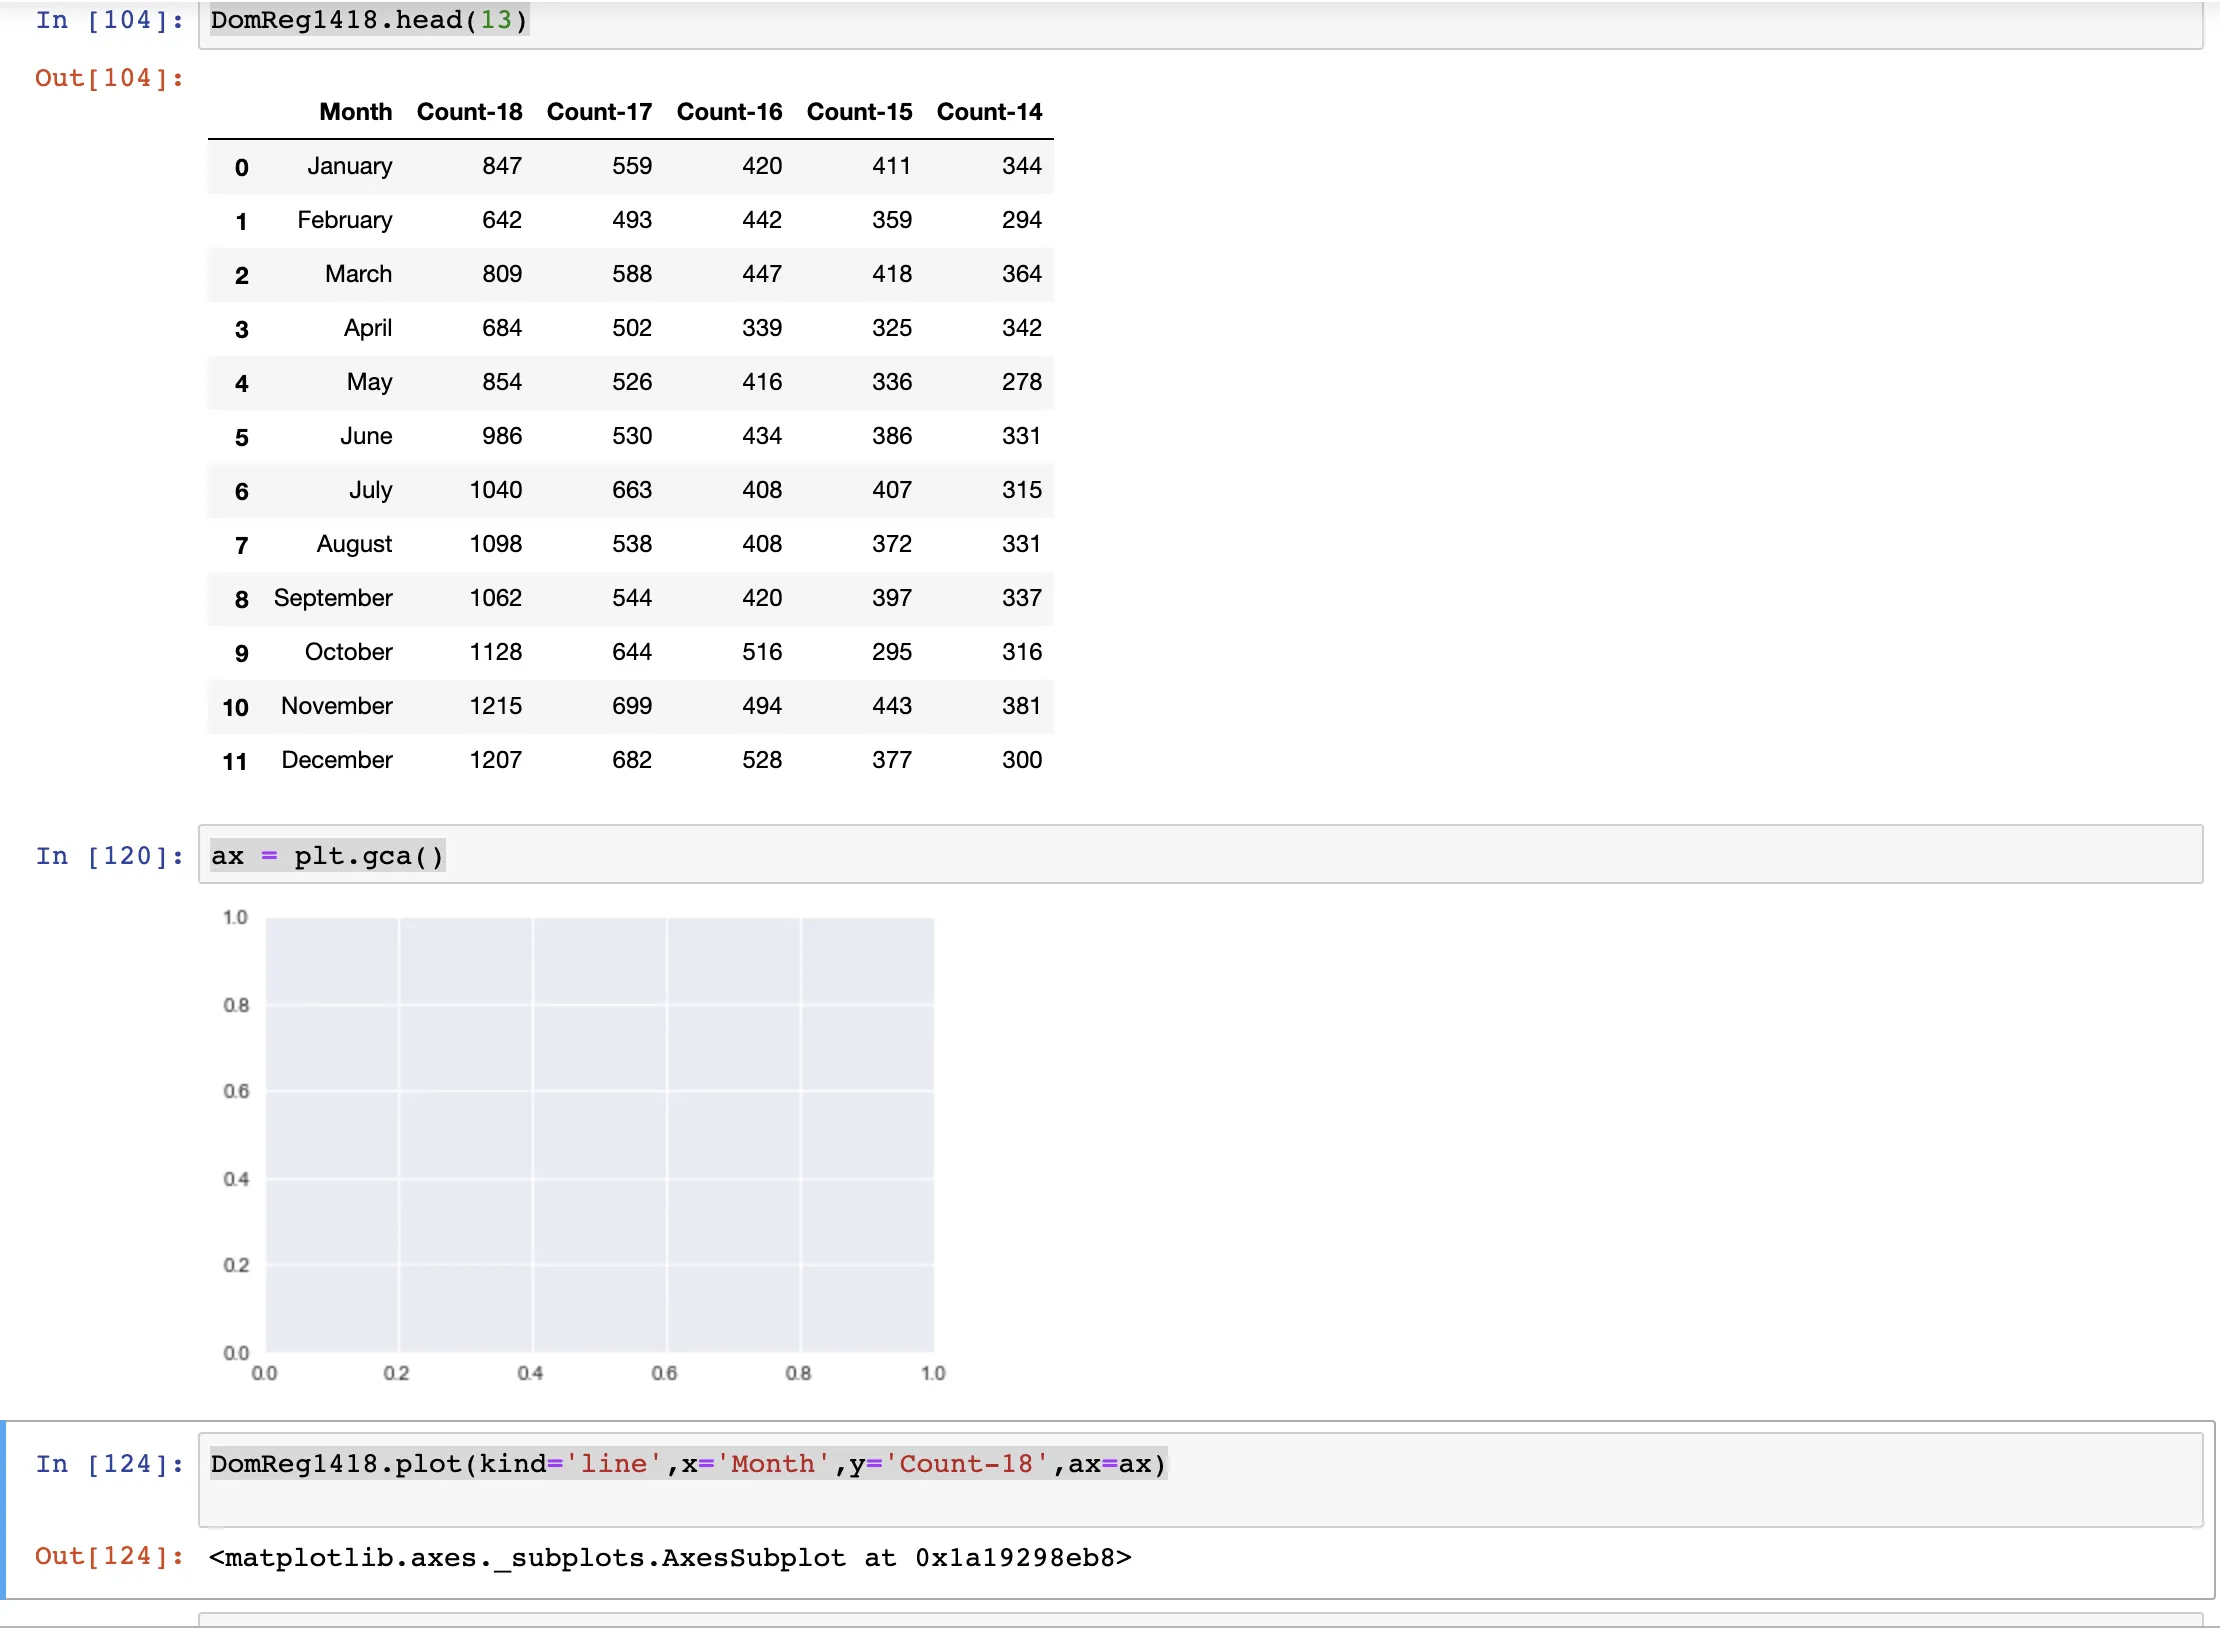The height and width of the screenshot is (1628, 2220).
Task: Select the November row's 1215 value
Action: click(496, 706)
